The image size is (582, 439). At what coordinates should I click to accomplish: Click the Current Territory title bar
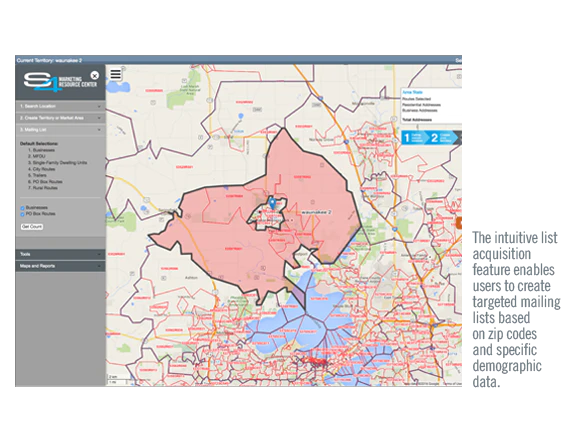(x=238, y=60)
